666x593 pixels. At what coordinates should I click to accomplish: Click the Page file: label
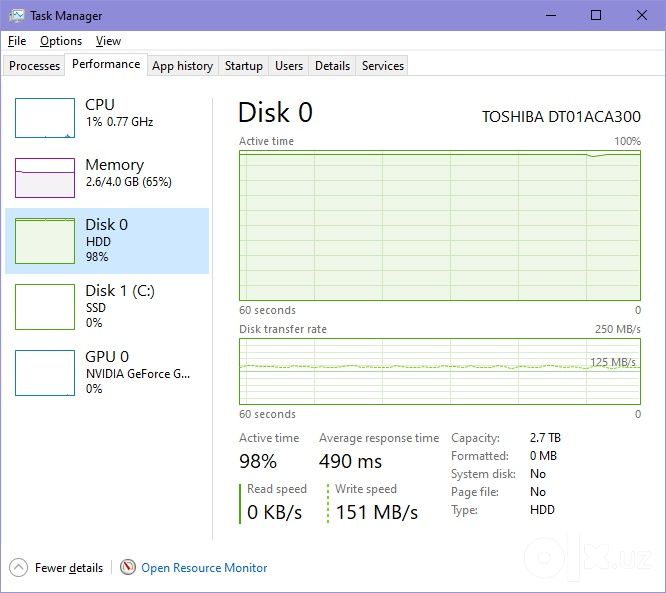pos(475,492)
